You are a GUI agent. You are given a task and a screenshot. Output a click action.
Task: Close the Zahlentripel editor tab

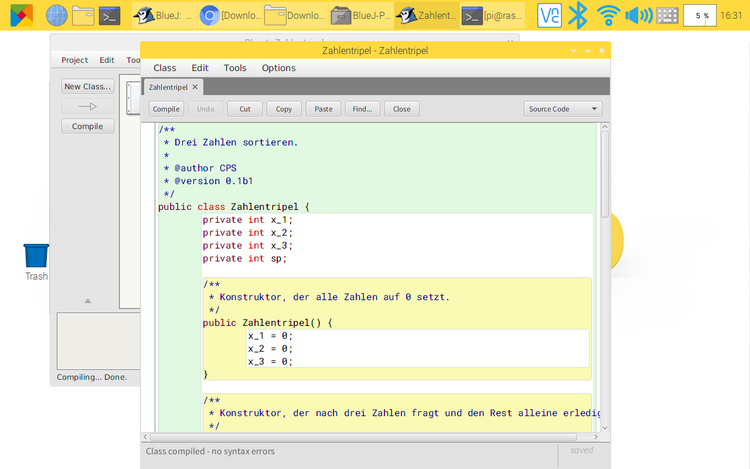coord(196,87)
